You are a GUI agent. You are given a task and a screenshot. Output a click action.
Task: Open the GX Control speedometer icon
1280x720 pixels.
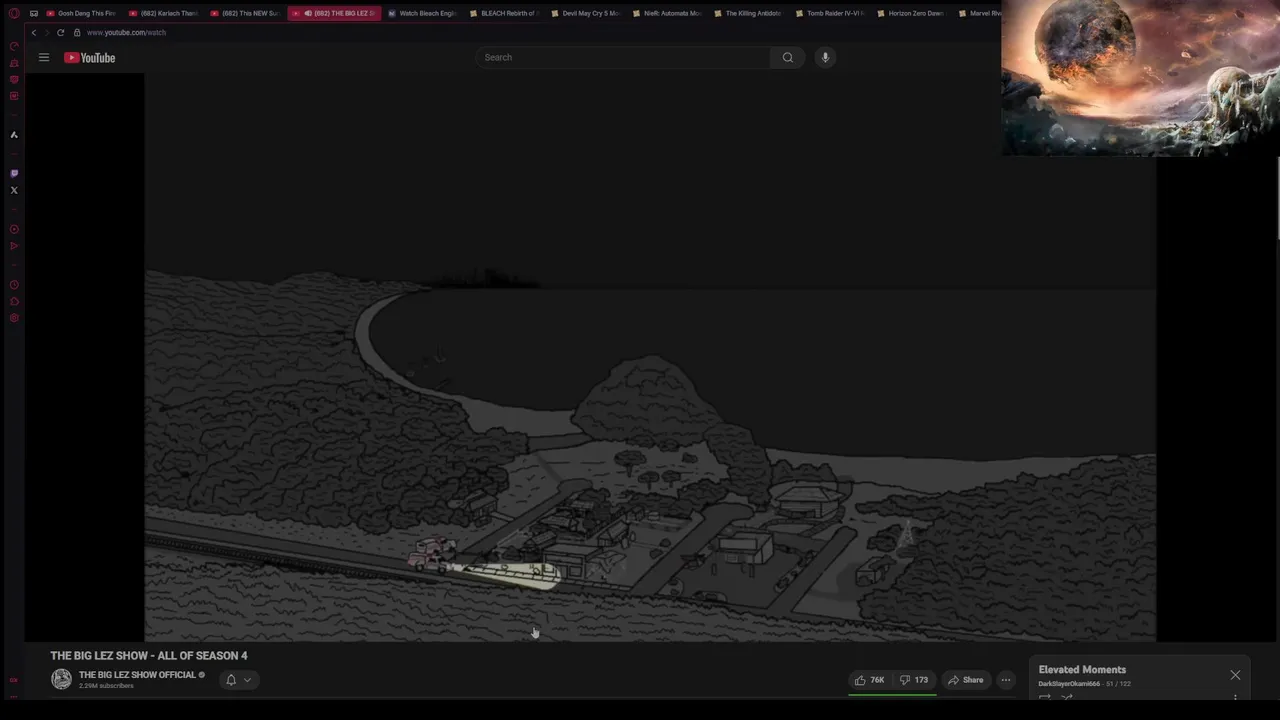pyautogui.click(x=14, y=46)
